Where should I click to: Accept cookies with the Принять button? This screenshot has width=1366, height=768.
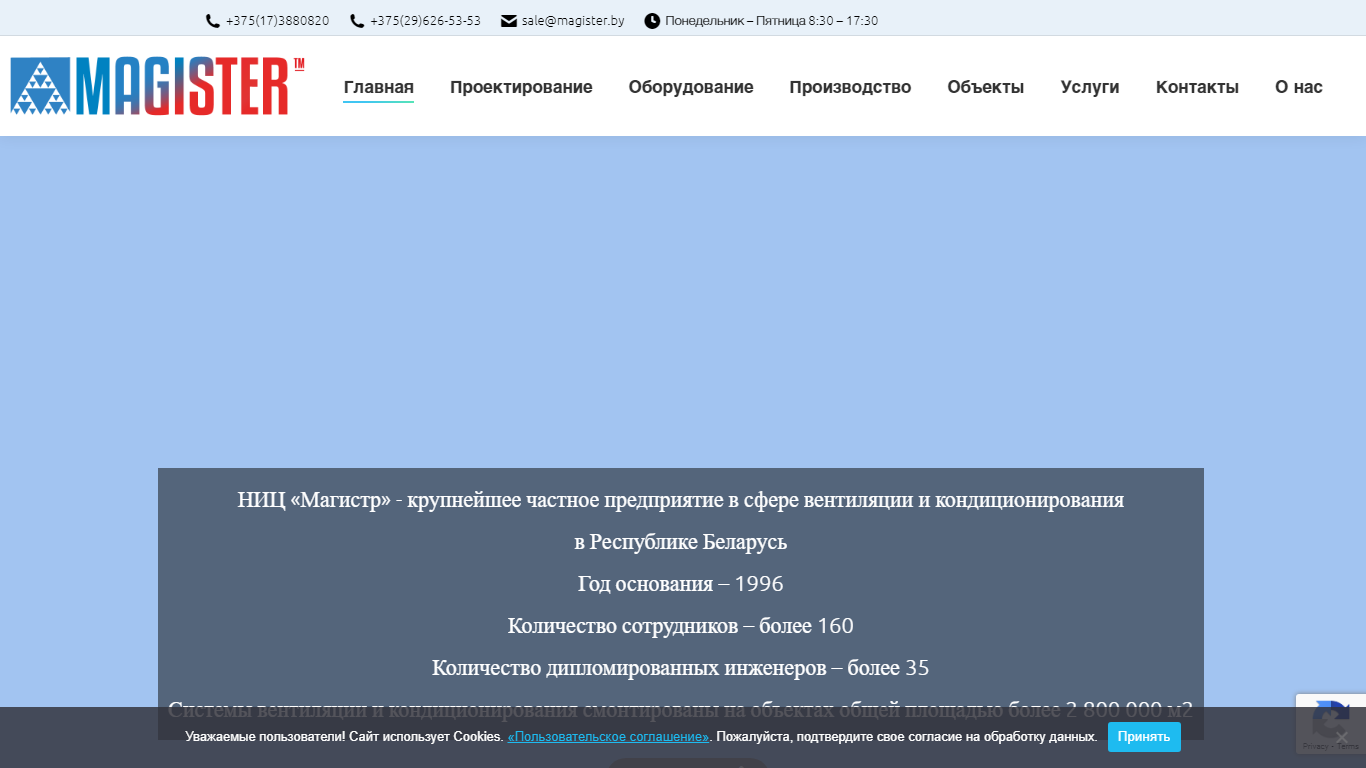tap(1144, 737)
